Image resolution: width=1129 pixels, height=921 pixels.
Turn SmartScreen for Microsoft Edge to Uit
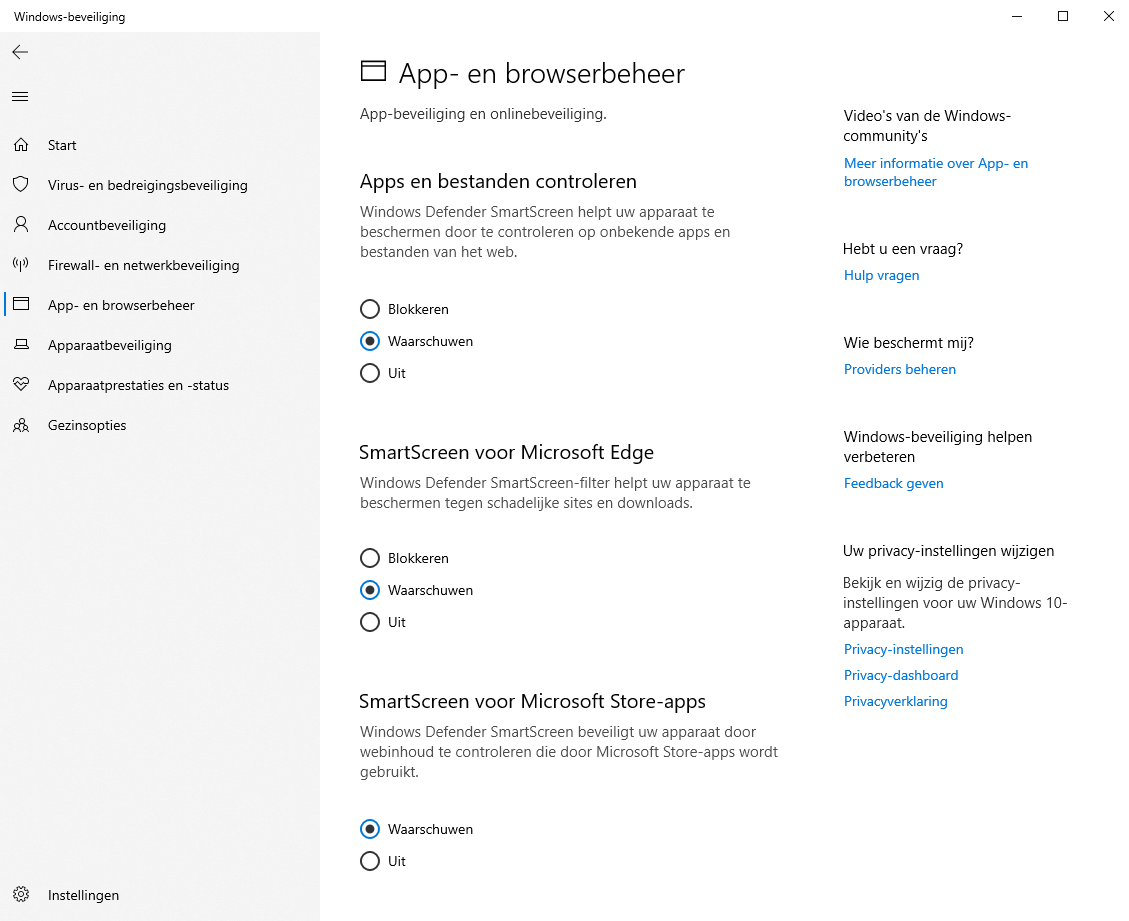point(370,622)
